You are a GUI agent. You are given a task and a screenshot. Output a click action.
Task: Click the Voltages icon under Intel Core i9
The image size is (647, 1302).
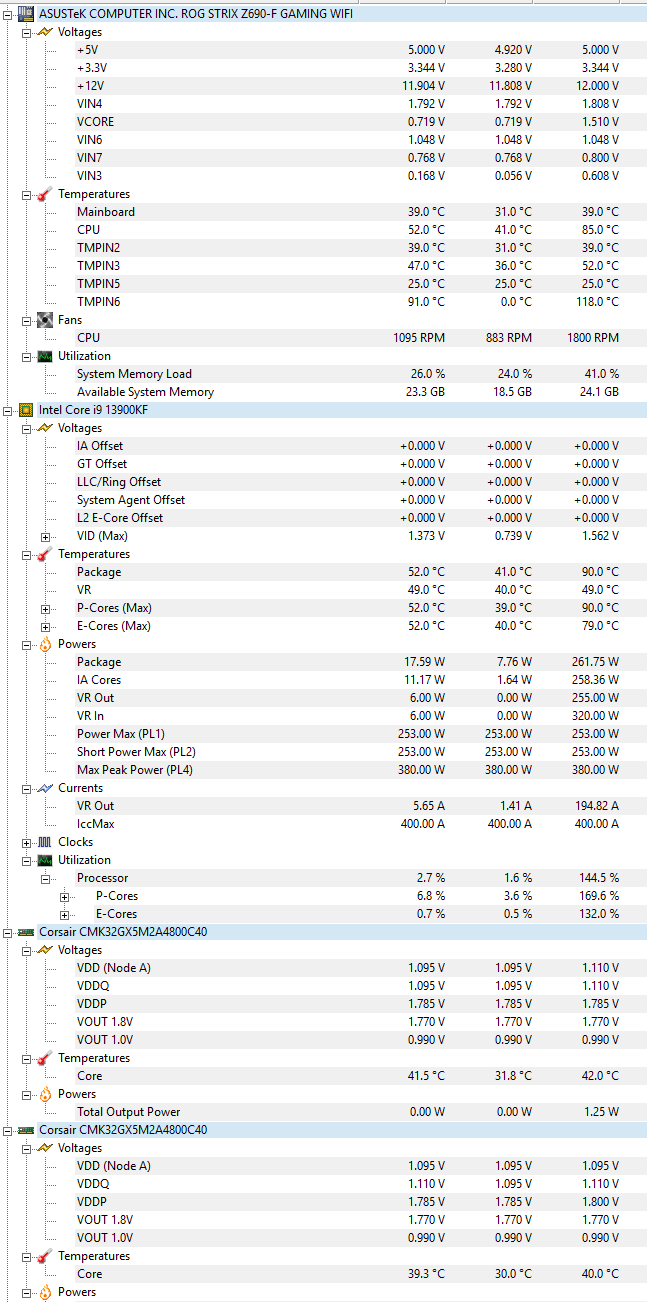[x=44, y=428]
